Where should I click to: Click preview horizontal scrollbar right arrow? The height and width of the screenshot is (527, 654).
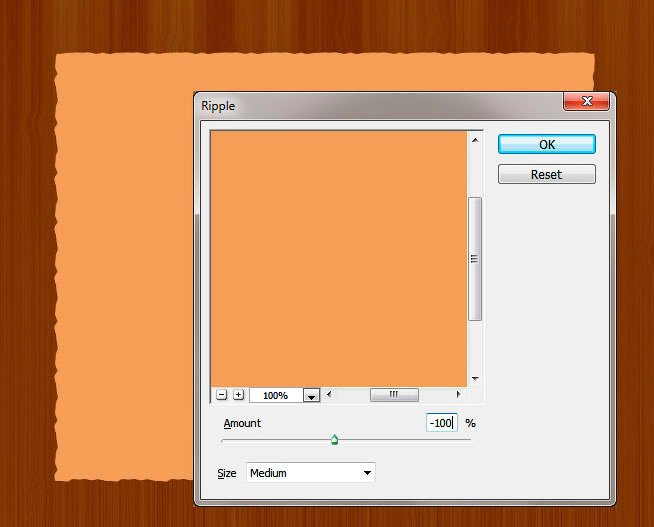pos(458,394)
